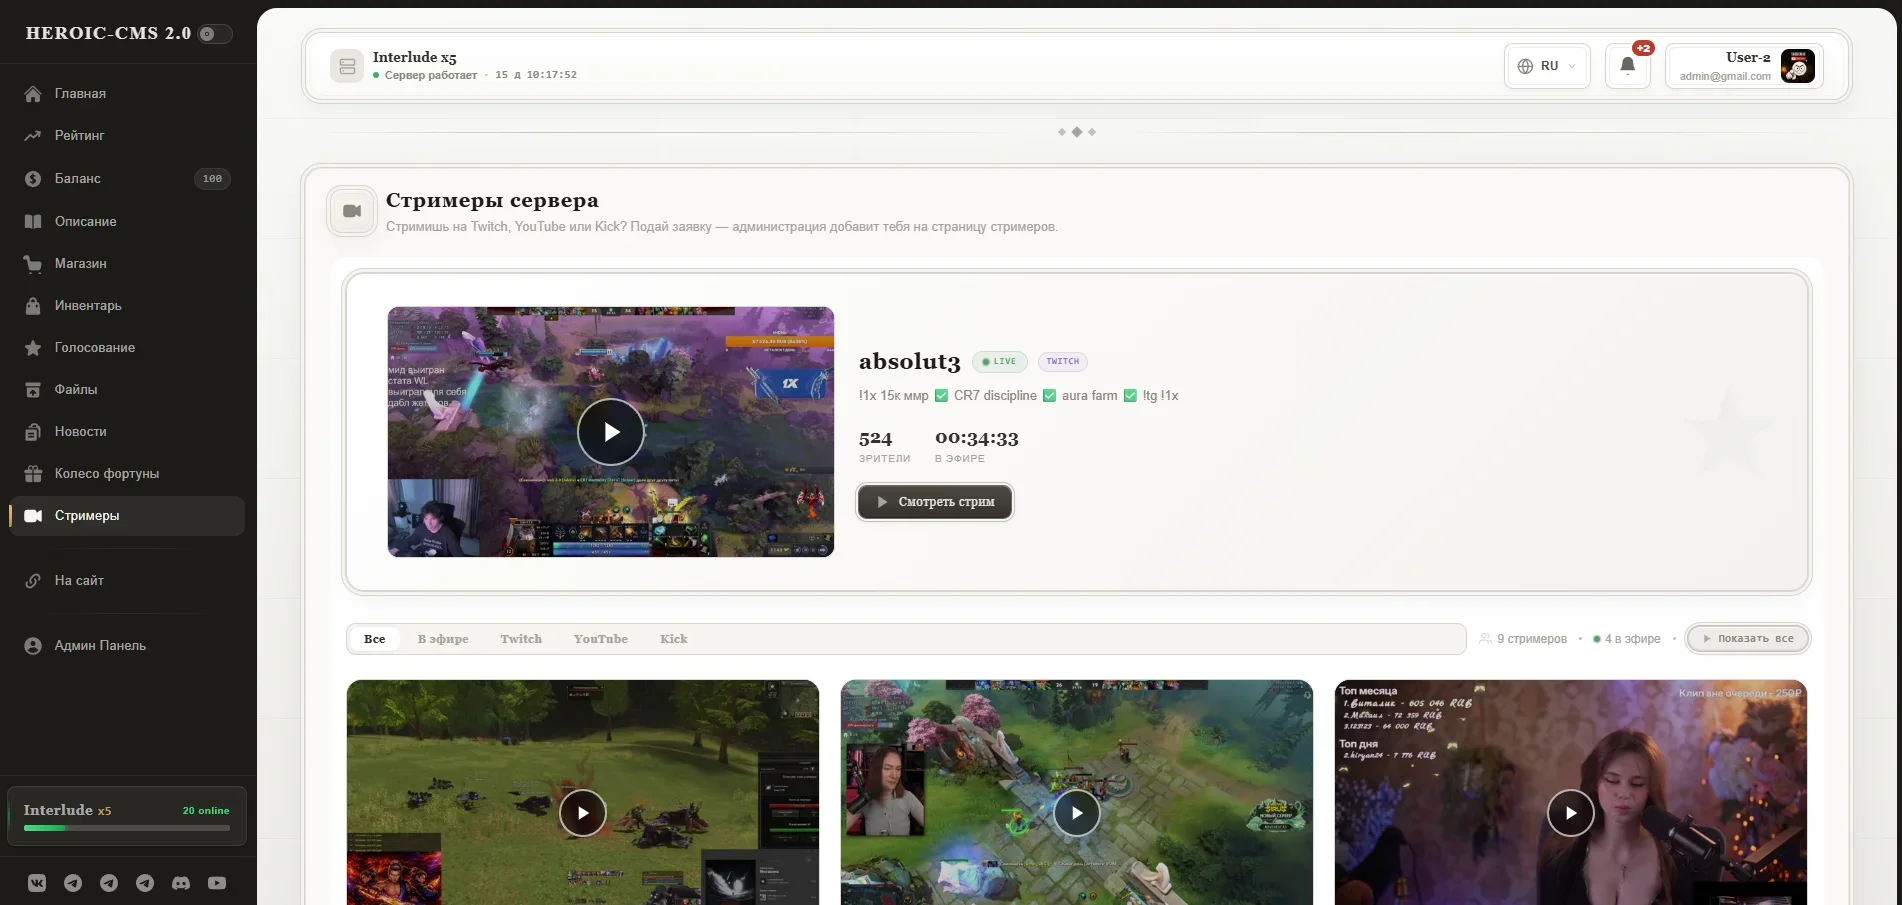
Task: Select the Все filter tab
Action: (375, 639)
